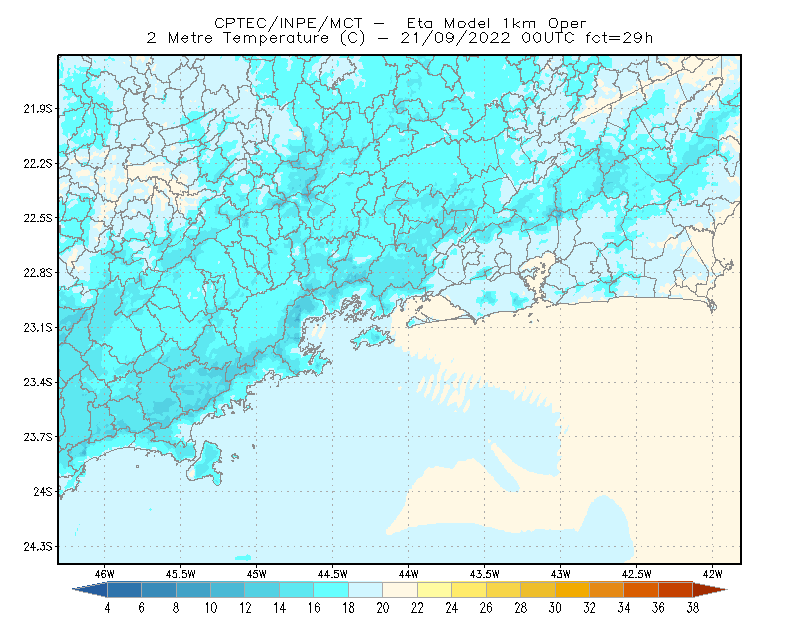Click the CPTEC/INPE/MCT title text

288,23
